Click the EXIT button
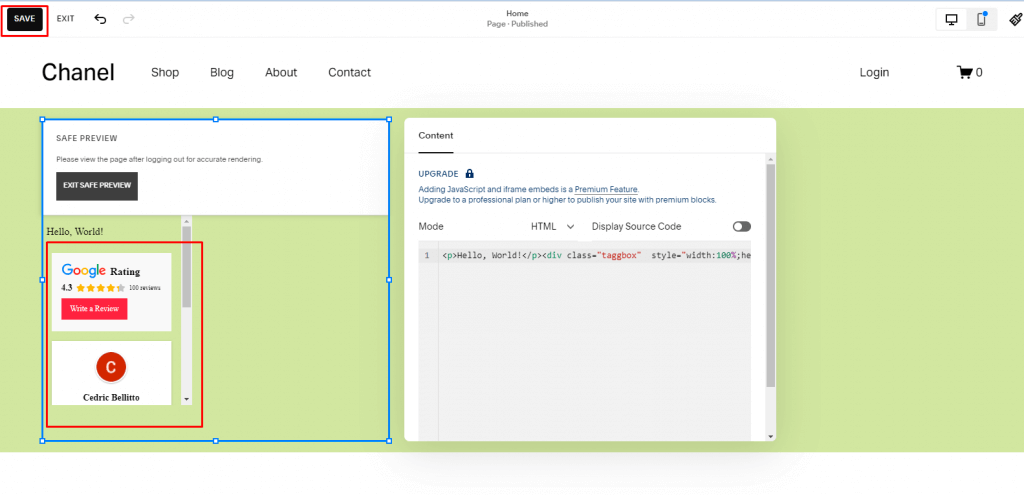Image resolution: width=1024 pixels, height=495 pixels. click(x=65, y=19)
